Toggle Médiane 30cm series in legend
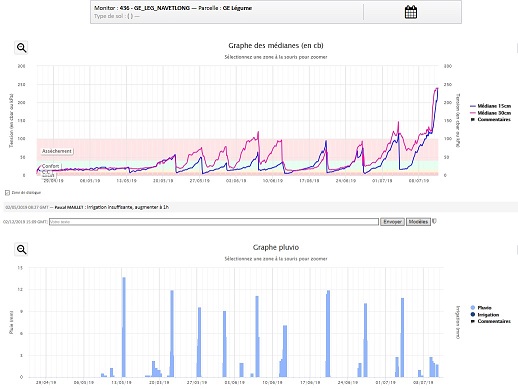Viewport: 518px width, 389px height. [x=490, y=113]
